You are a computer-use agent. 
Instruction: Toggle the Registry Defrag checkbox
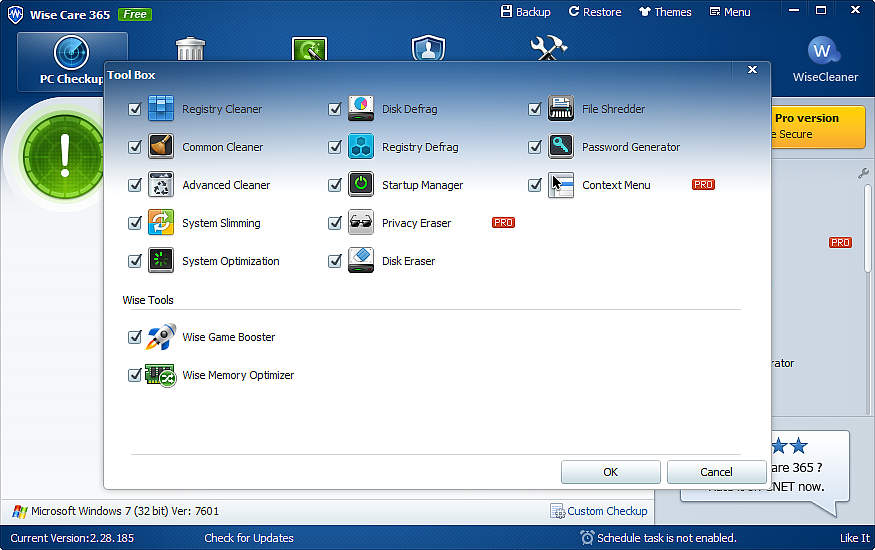click(x=335, y=147)
